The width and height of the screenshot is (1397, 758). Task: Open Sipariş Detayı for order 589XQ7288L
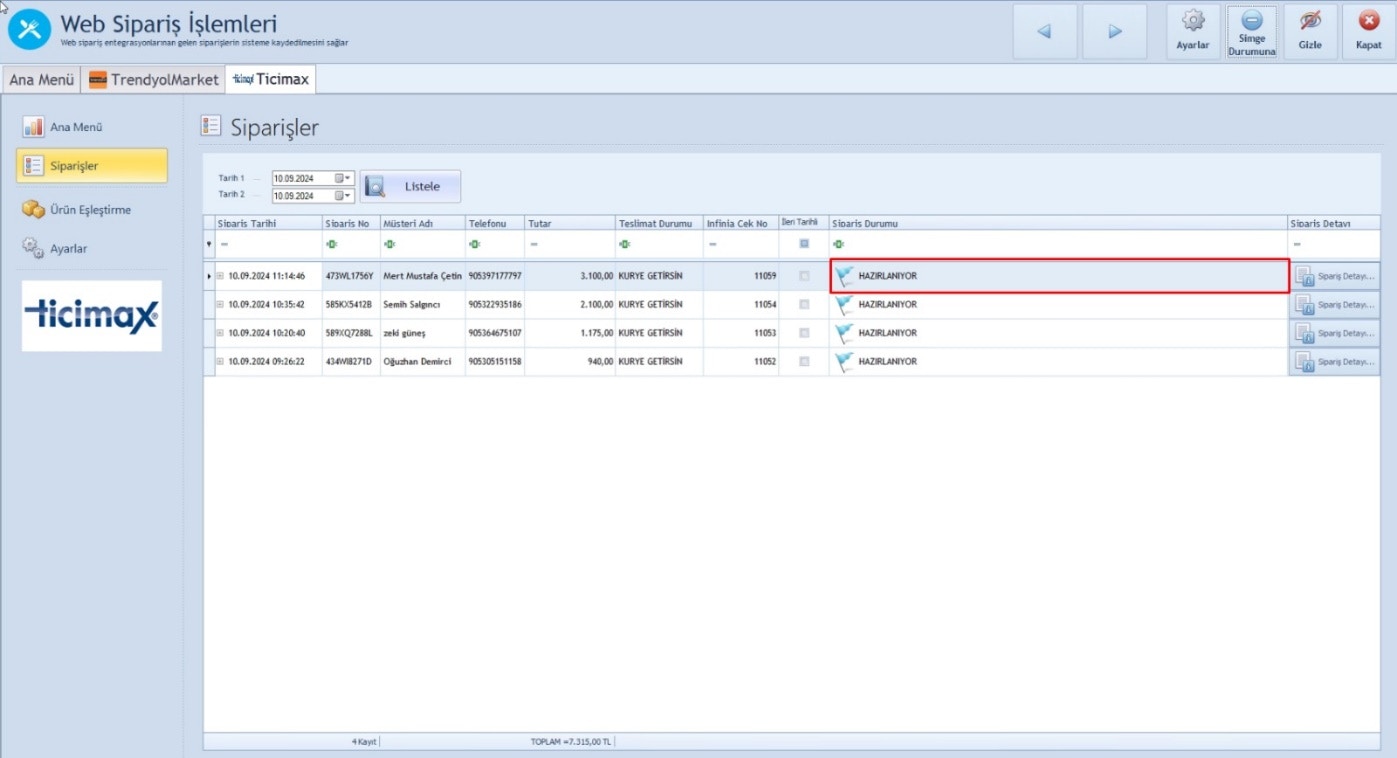1335,333
